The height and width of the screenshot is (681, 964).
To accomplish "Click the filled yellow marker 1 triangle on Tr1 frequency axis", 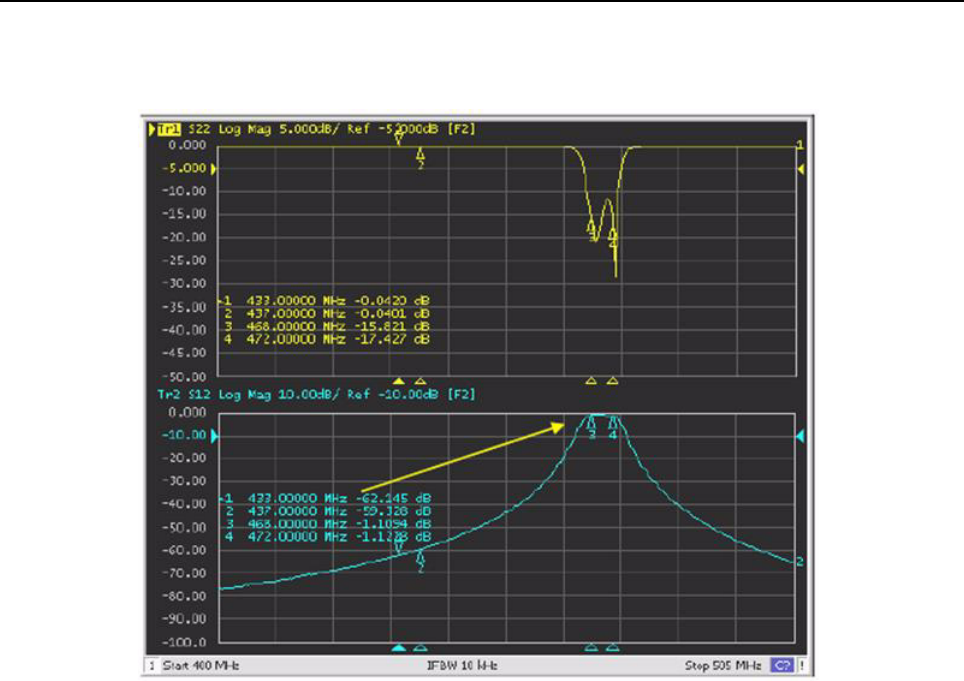I will (399, 382).
